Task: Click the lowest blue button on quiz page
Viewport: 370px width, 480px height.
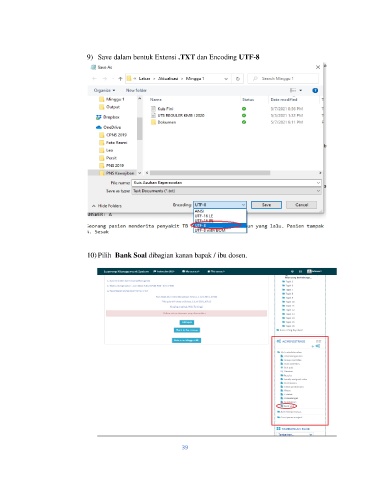Action: click(186, 340)
